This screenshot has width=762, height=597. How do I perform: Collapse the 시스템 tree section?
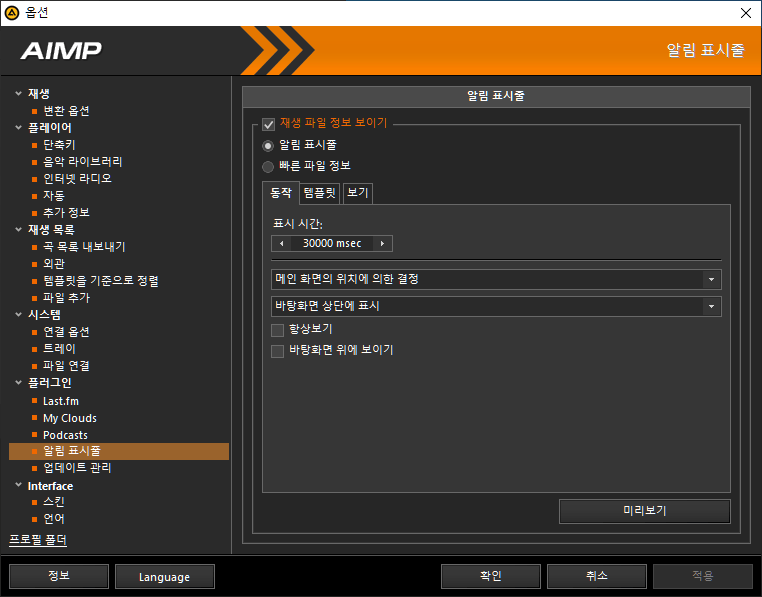pyautogui.click(x=18, y=315)
